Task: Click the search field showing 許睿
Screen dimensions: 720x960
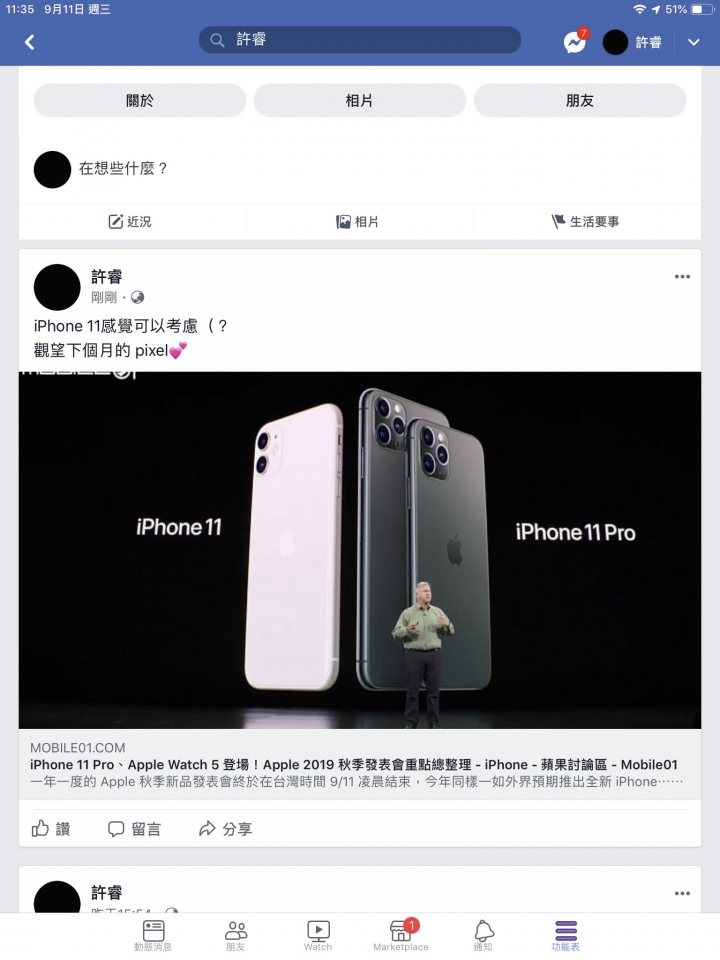Action: pos(359,40)
